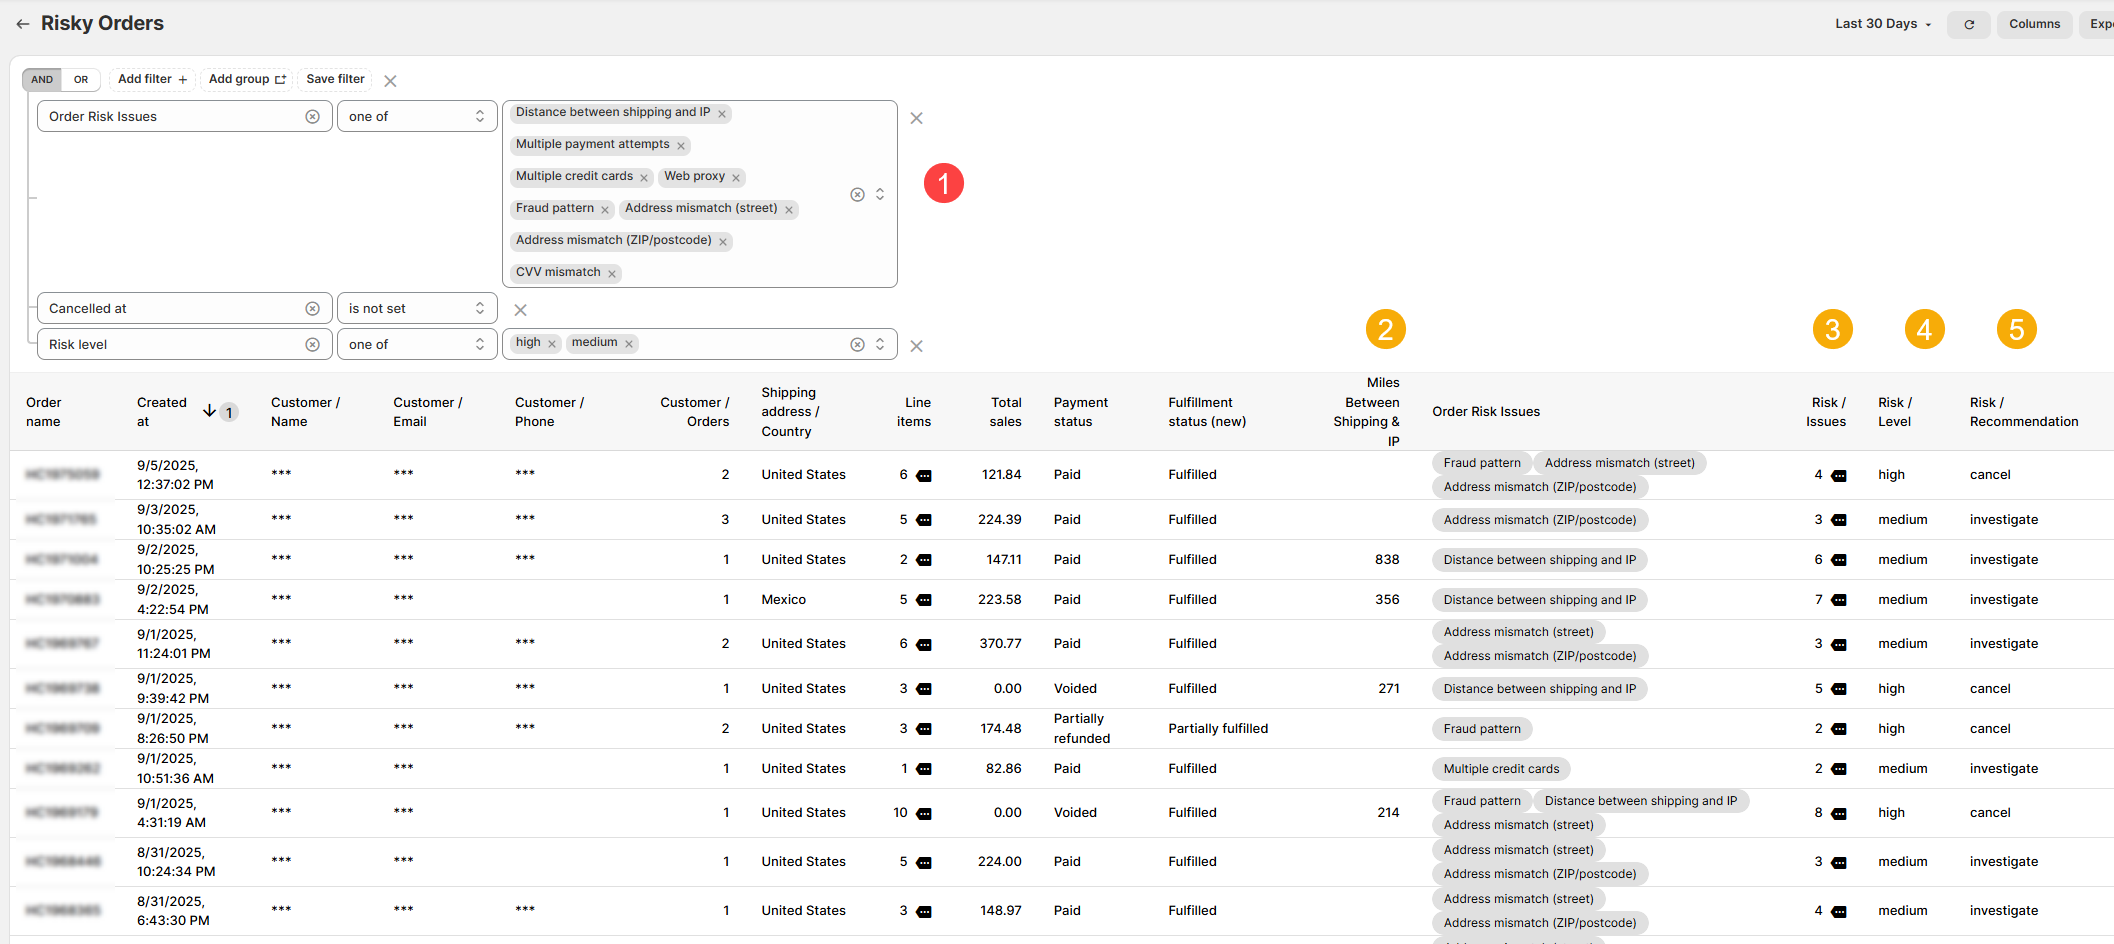Toggle the AND filter logic
The width and height of the screenshot is (2114, 944).
[42, 80]
